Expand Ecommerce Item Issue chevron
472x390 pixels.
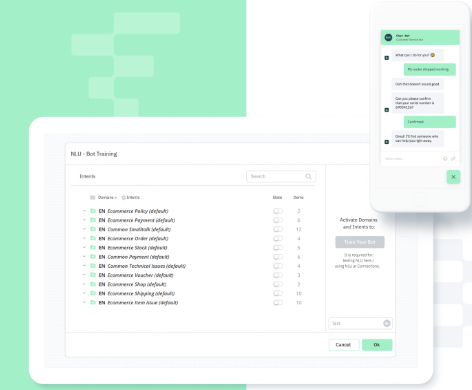point(84,302)
